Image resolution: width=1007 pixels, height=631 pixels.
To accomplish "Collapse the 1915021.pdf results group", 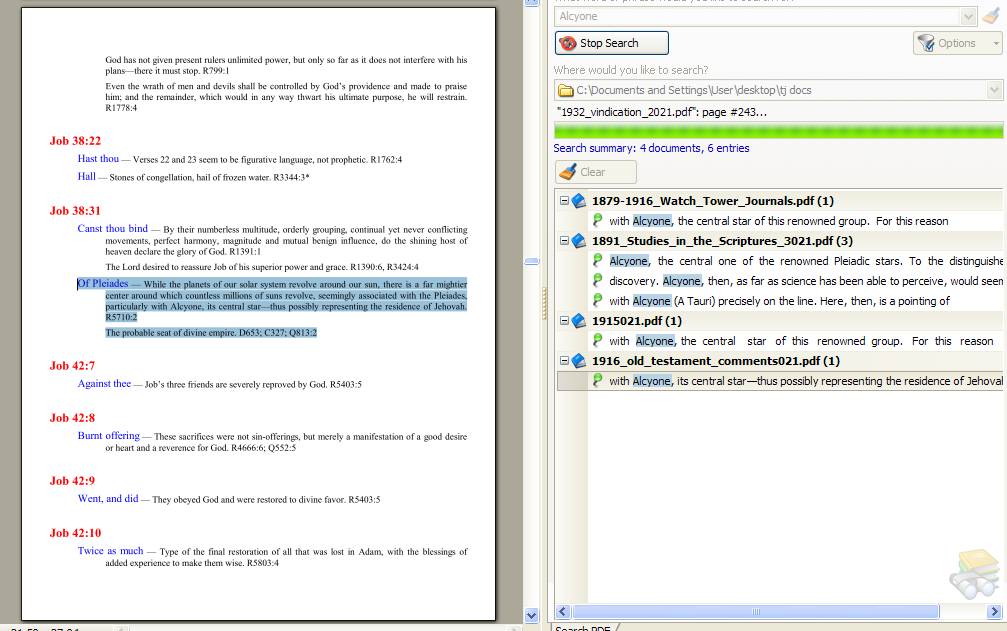I will [x=564, y=320].
